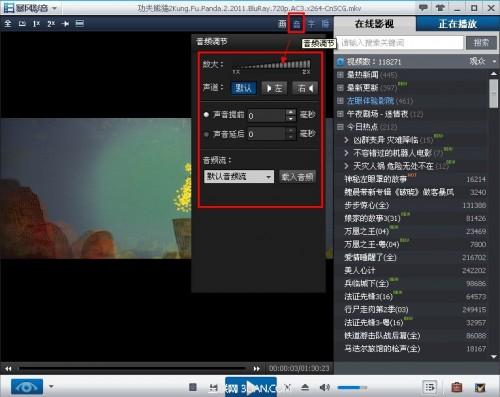Set video size to 2x

(x=51, y=24)
